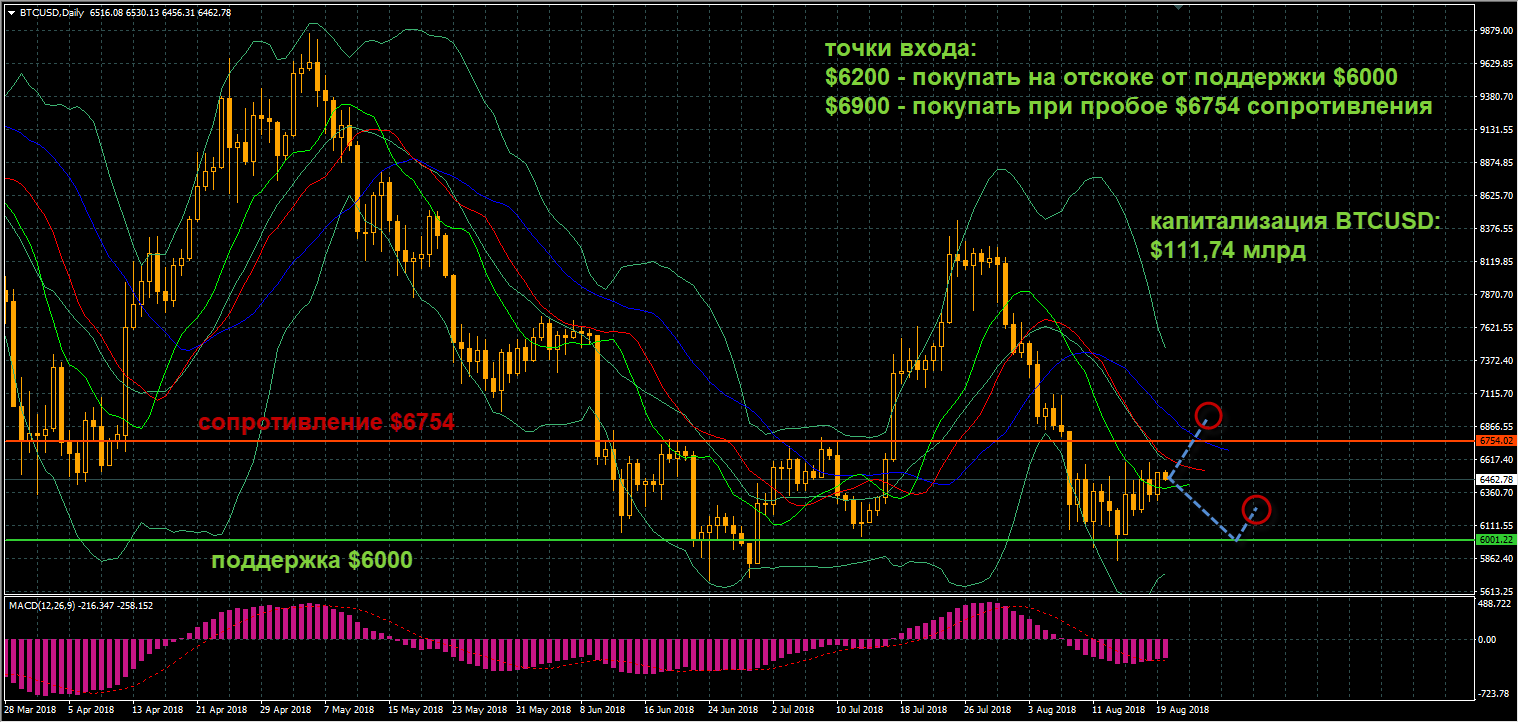Click the 6111.55 price axis label
The image size is (1519, 723).
click(1497, 526)
